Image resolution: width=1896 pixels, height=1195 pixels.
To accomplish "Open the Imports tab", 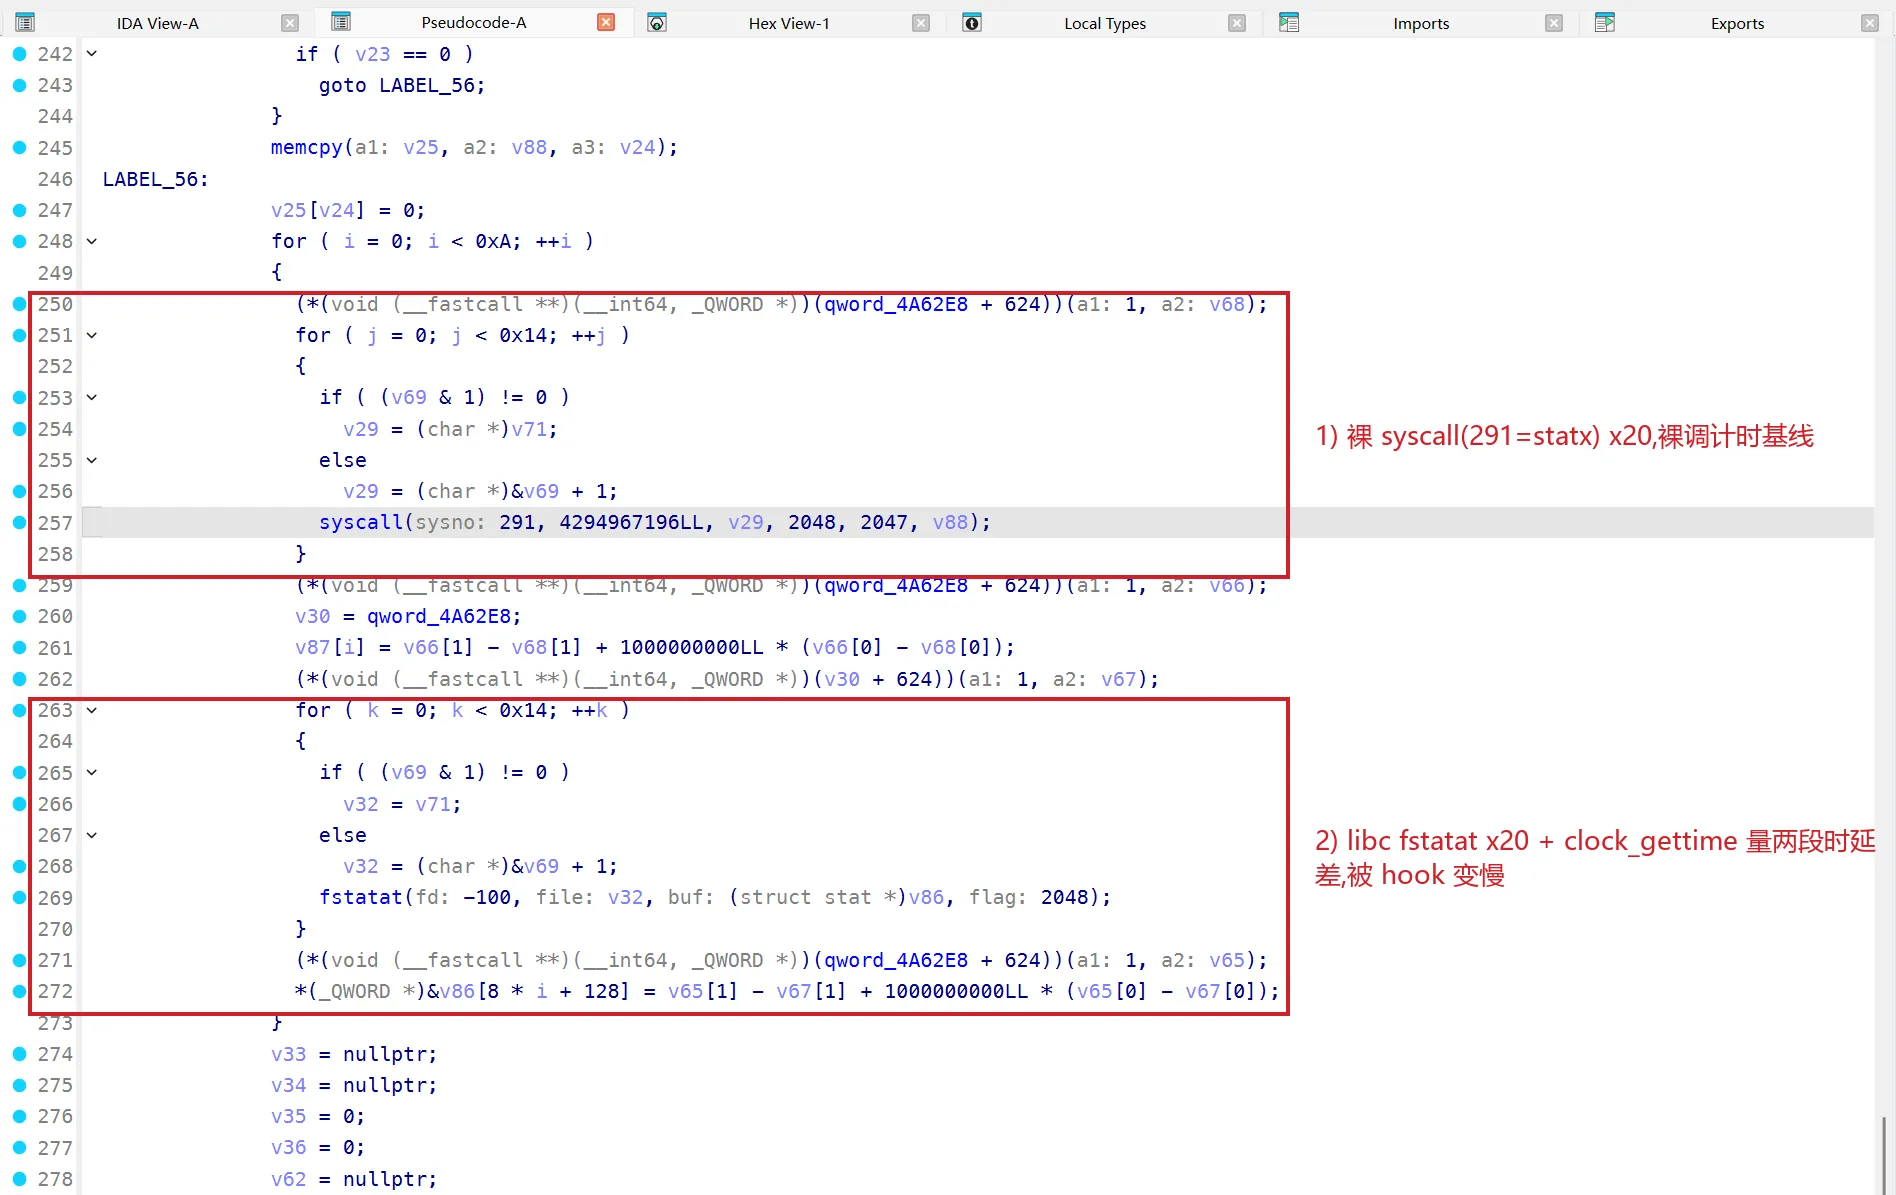I will pyautogui.click(x=1421, y=23).
